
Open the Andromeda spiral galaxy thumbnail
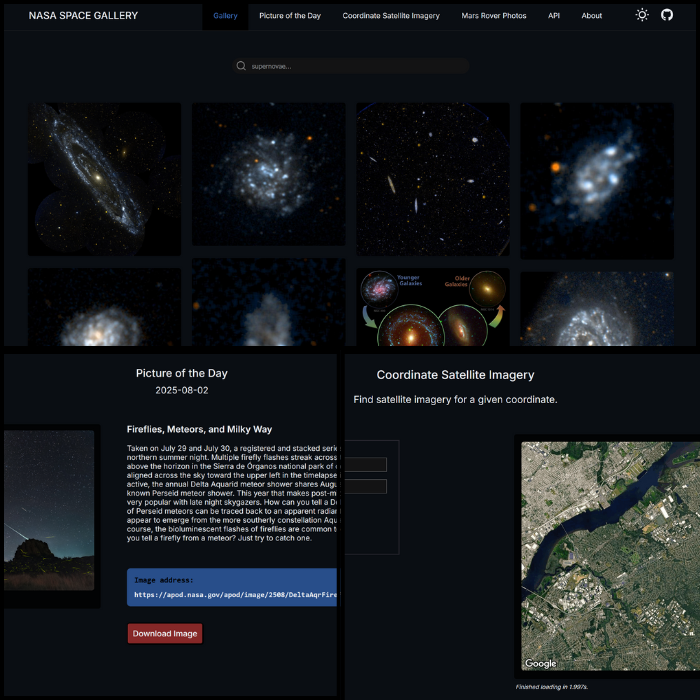(104, 179)
